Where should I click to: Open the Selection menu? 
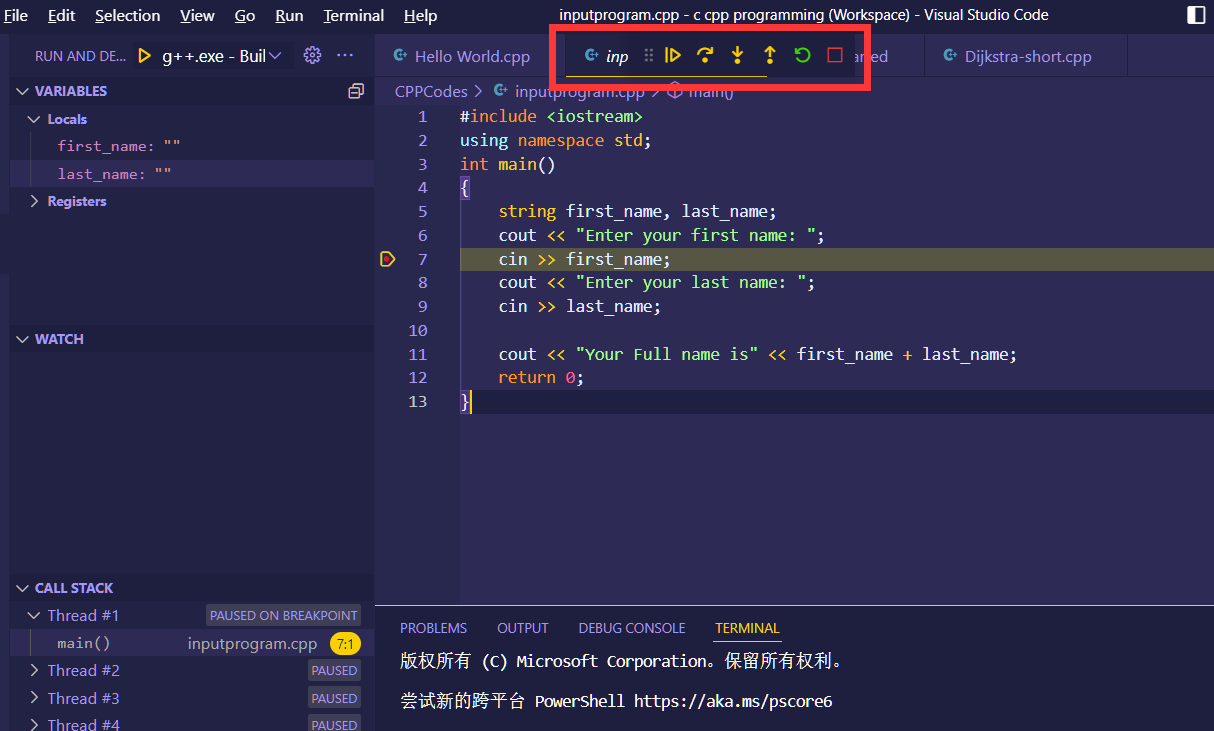tap(127, 15)
